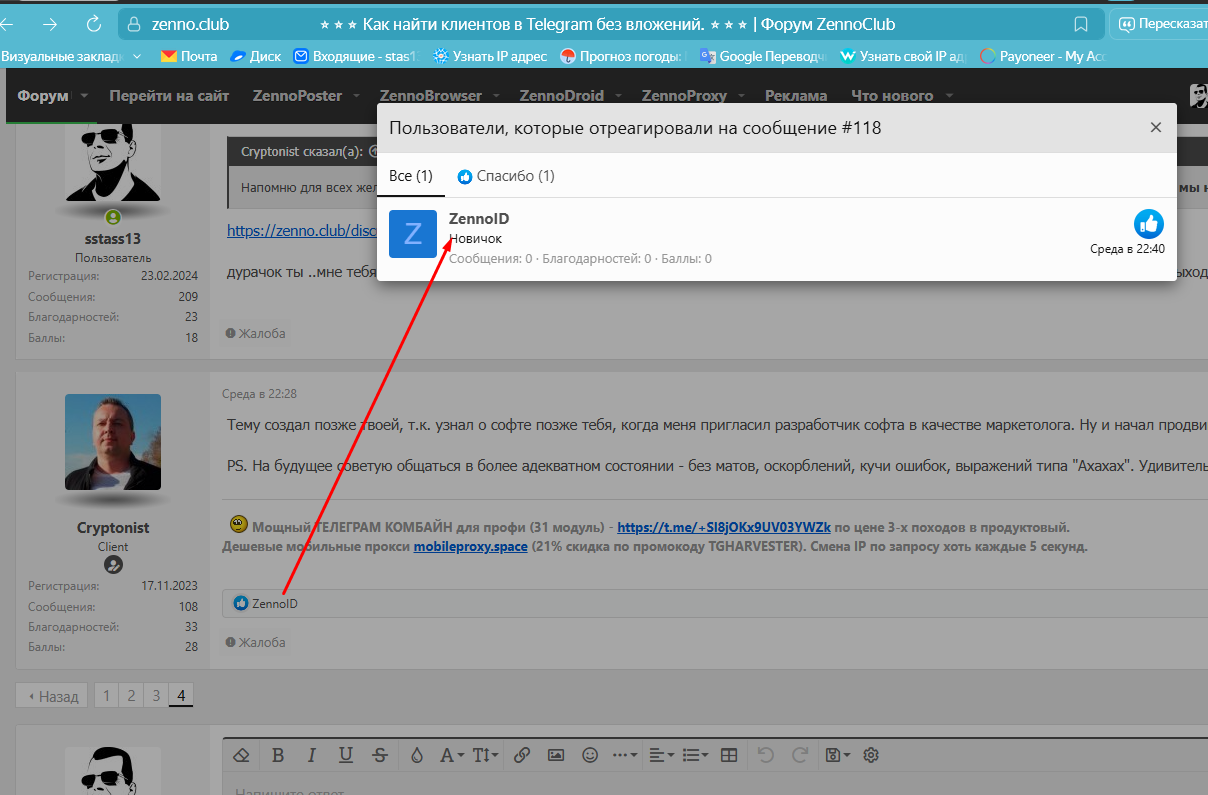Open the Перейти на сайт menu item

coord(169,96)
